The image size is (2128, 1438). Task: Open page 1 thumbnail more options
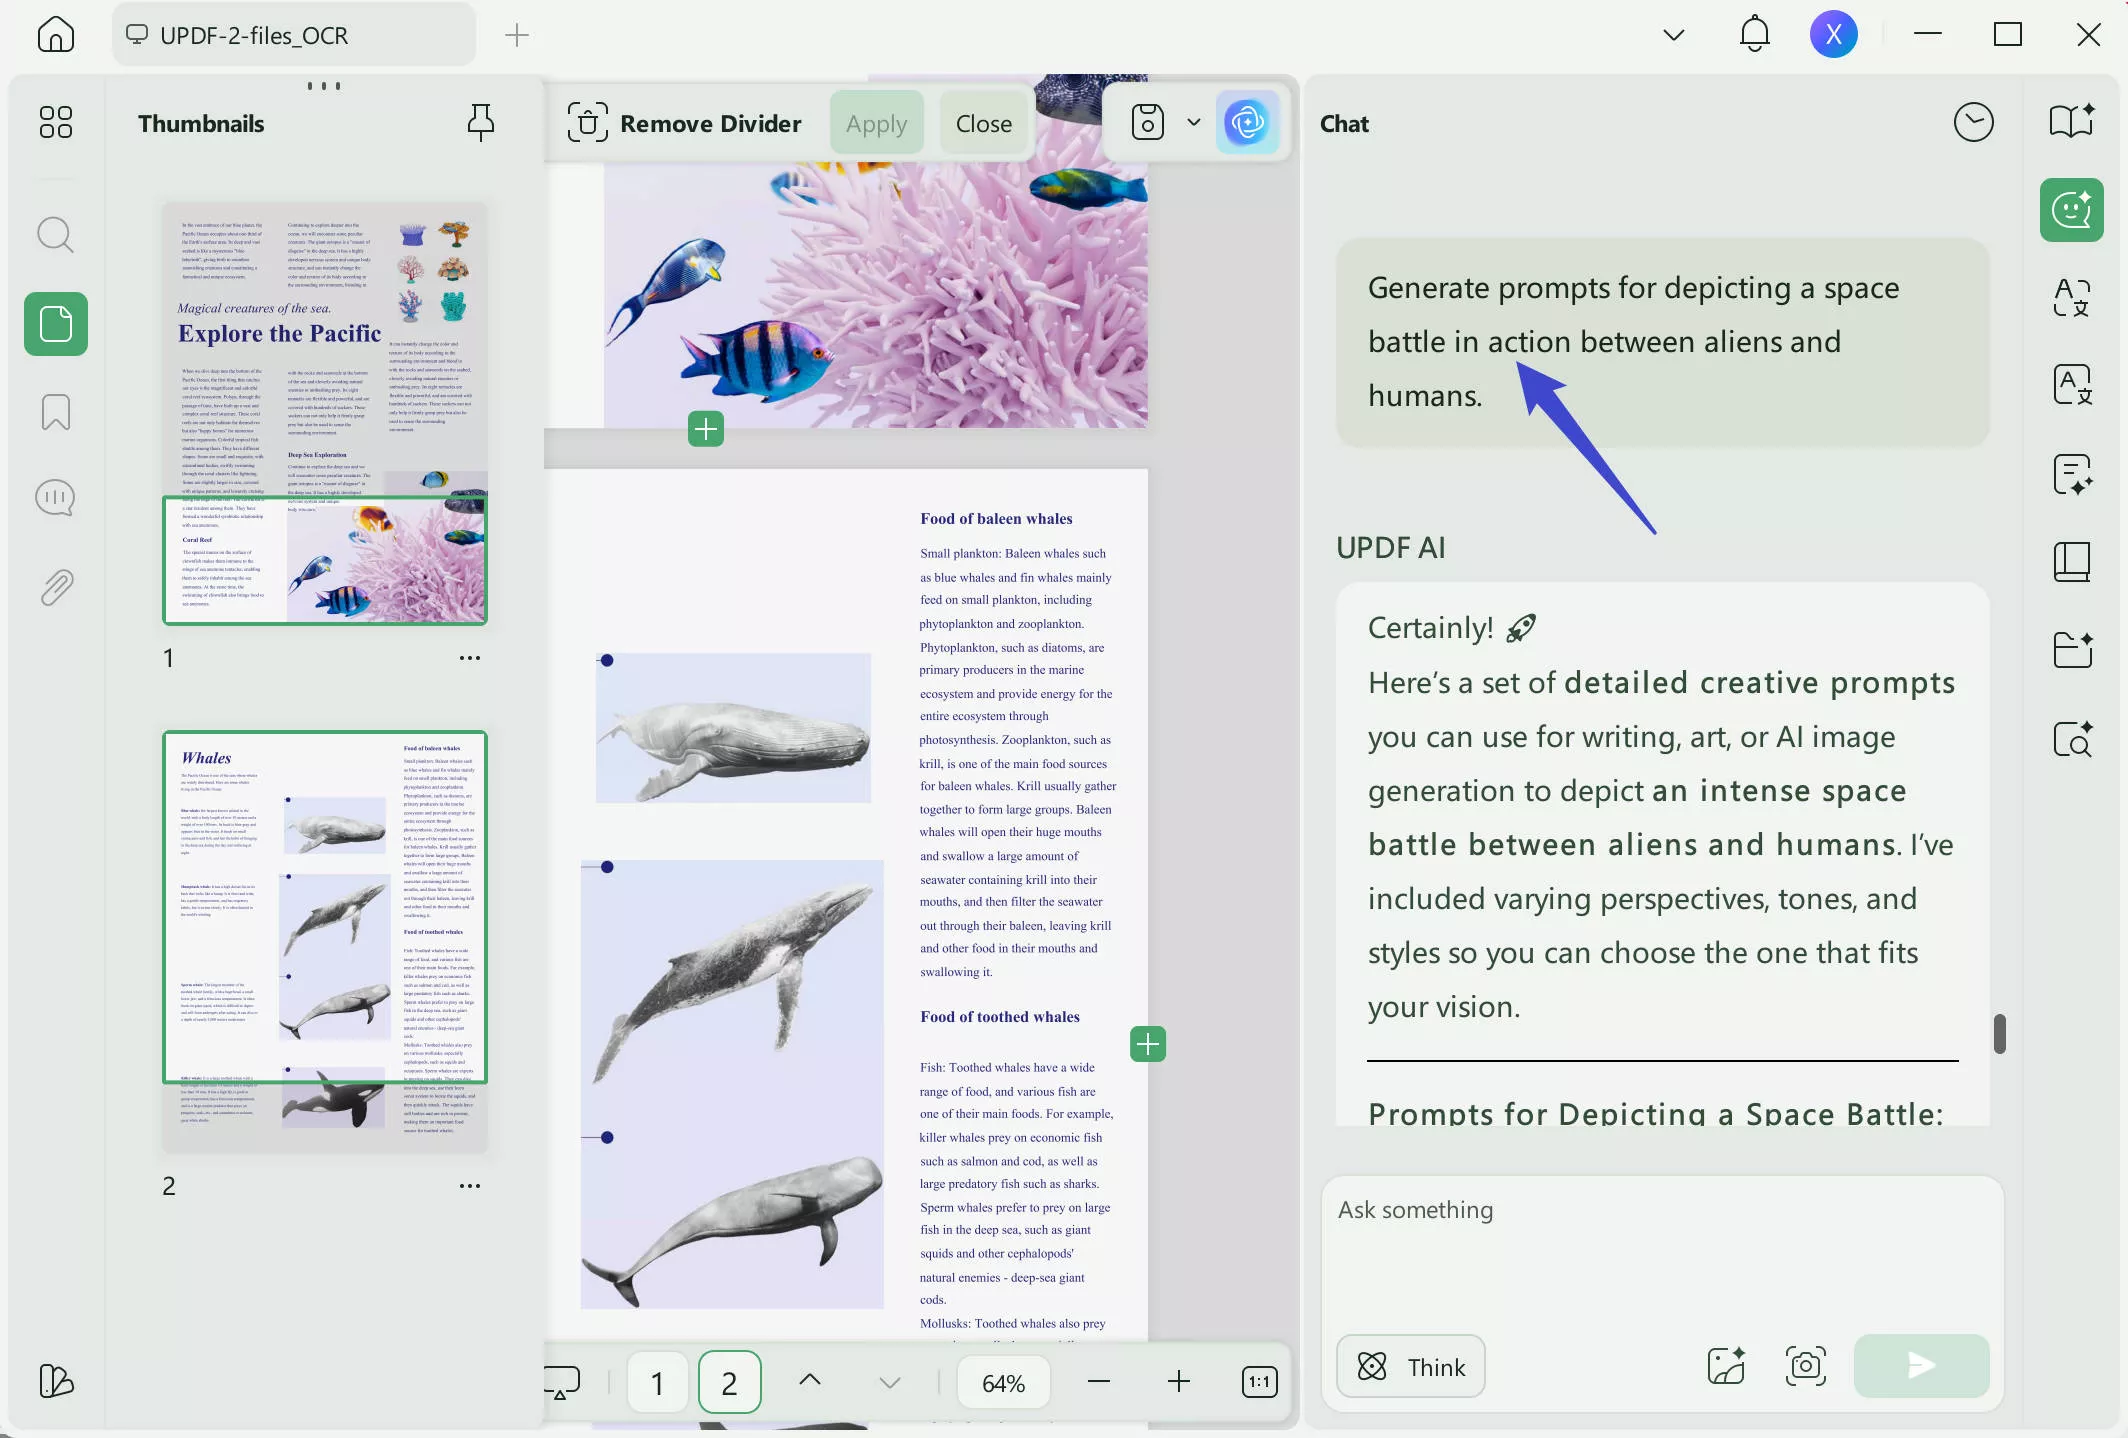coord(469,658)
